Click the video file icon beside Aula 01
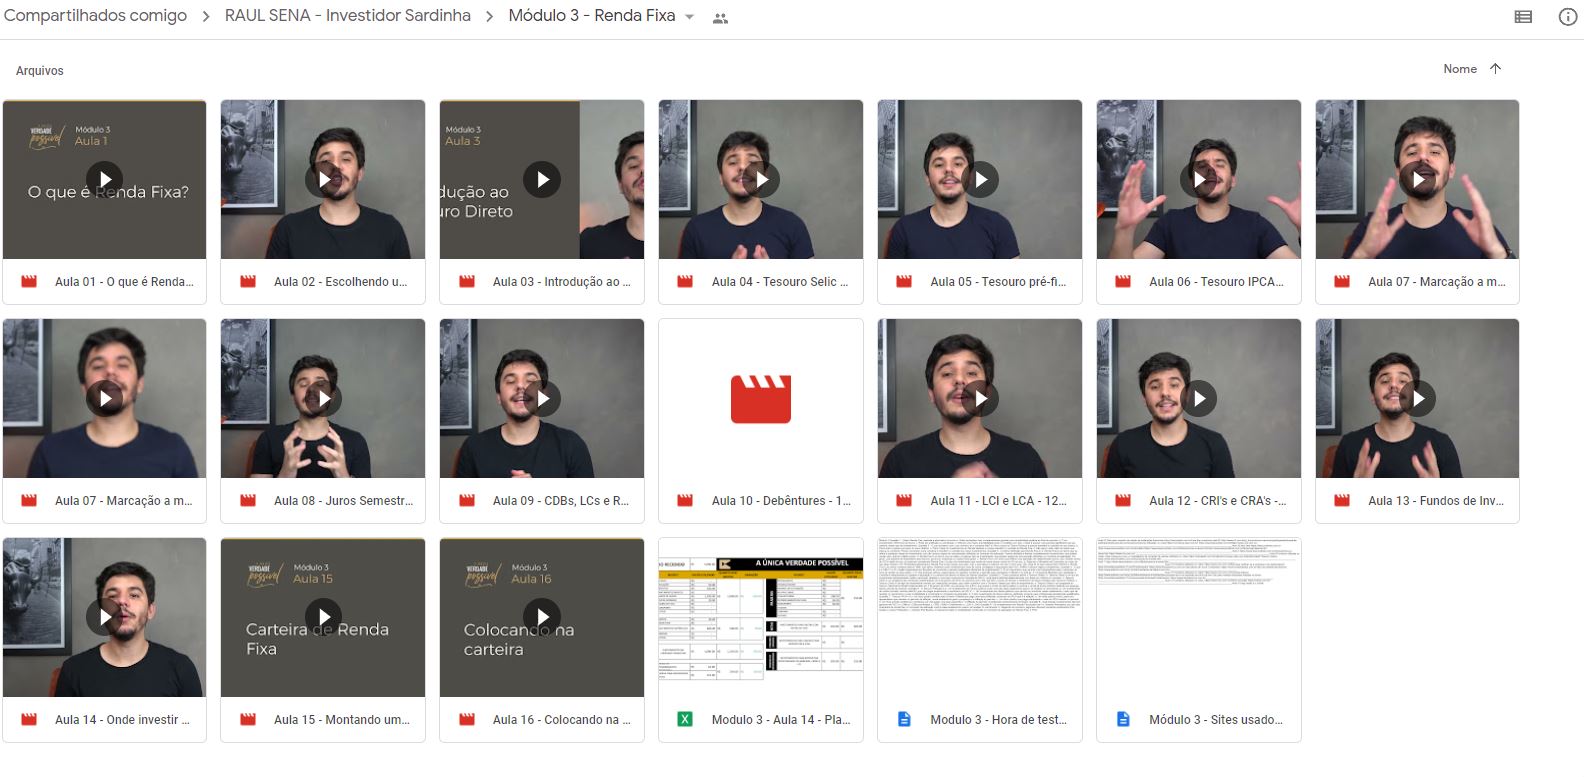The height and width of the screenshot is (777, 1584). click(x=29, y=282)
